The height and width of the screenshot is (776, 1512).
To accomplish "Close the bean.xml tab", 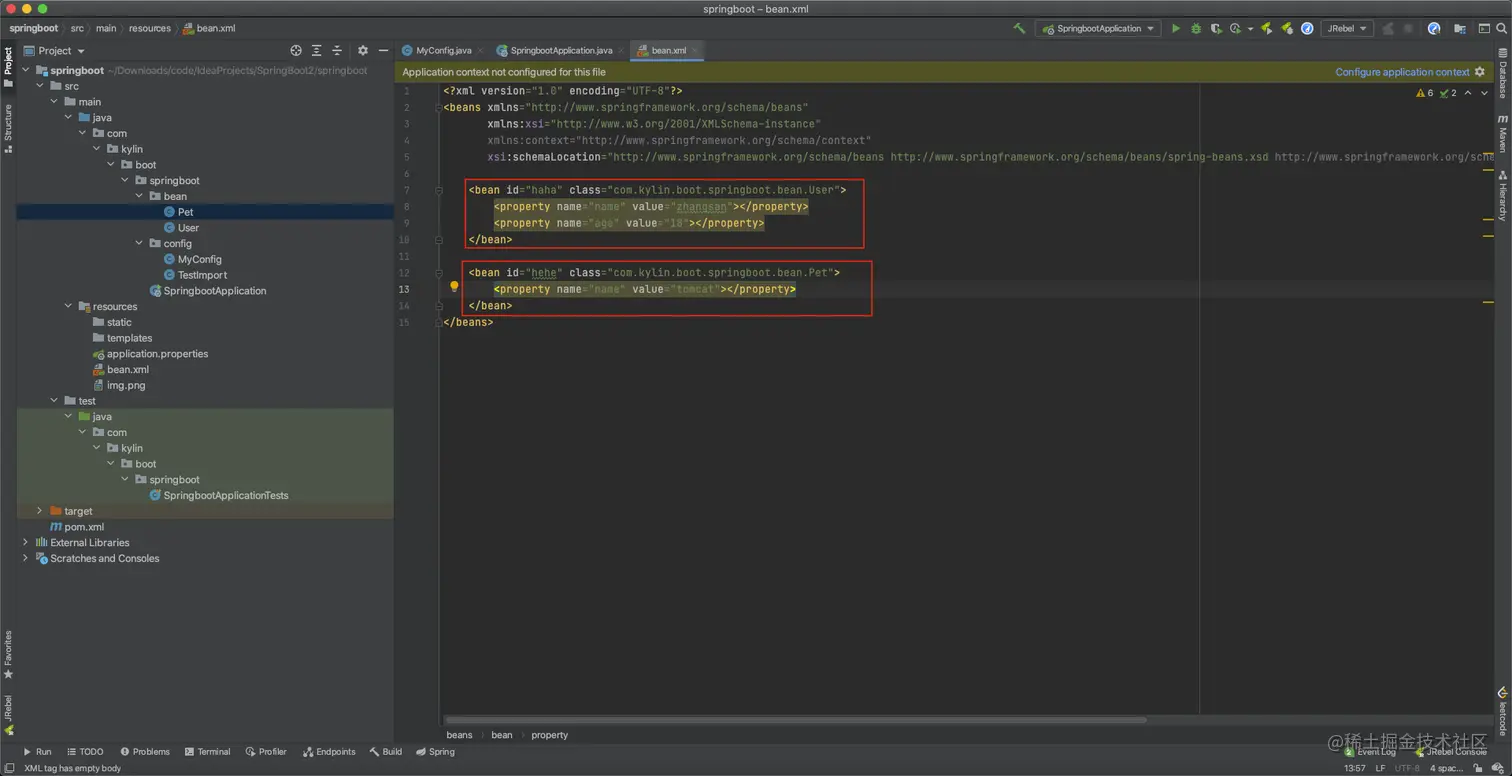I will point(695,50).
